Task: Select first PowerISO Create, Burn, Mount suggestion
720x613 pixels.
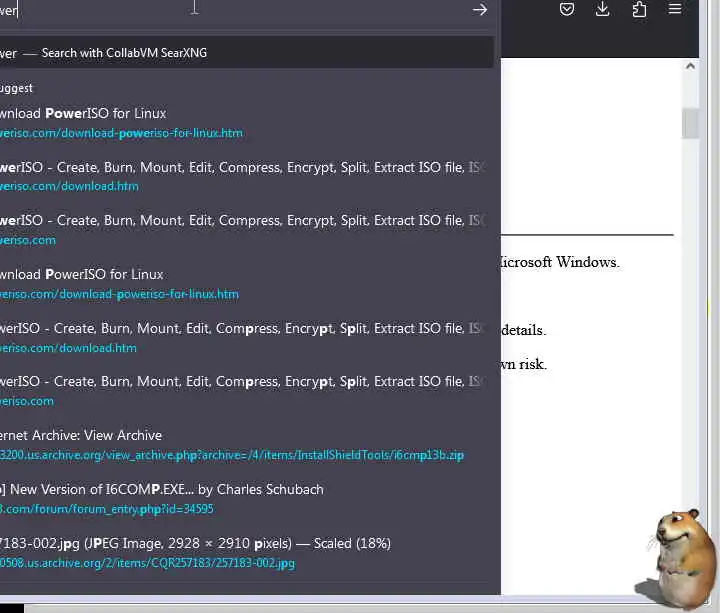Action: click(243, 168)
